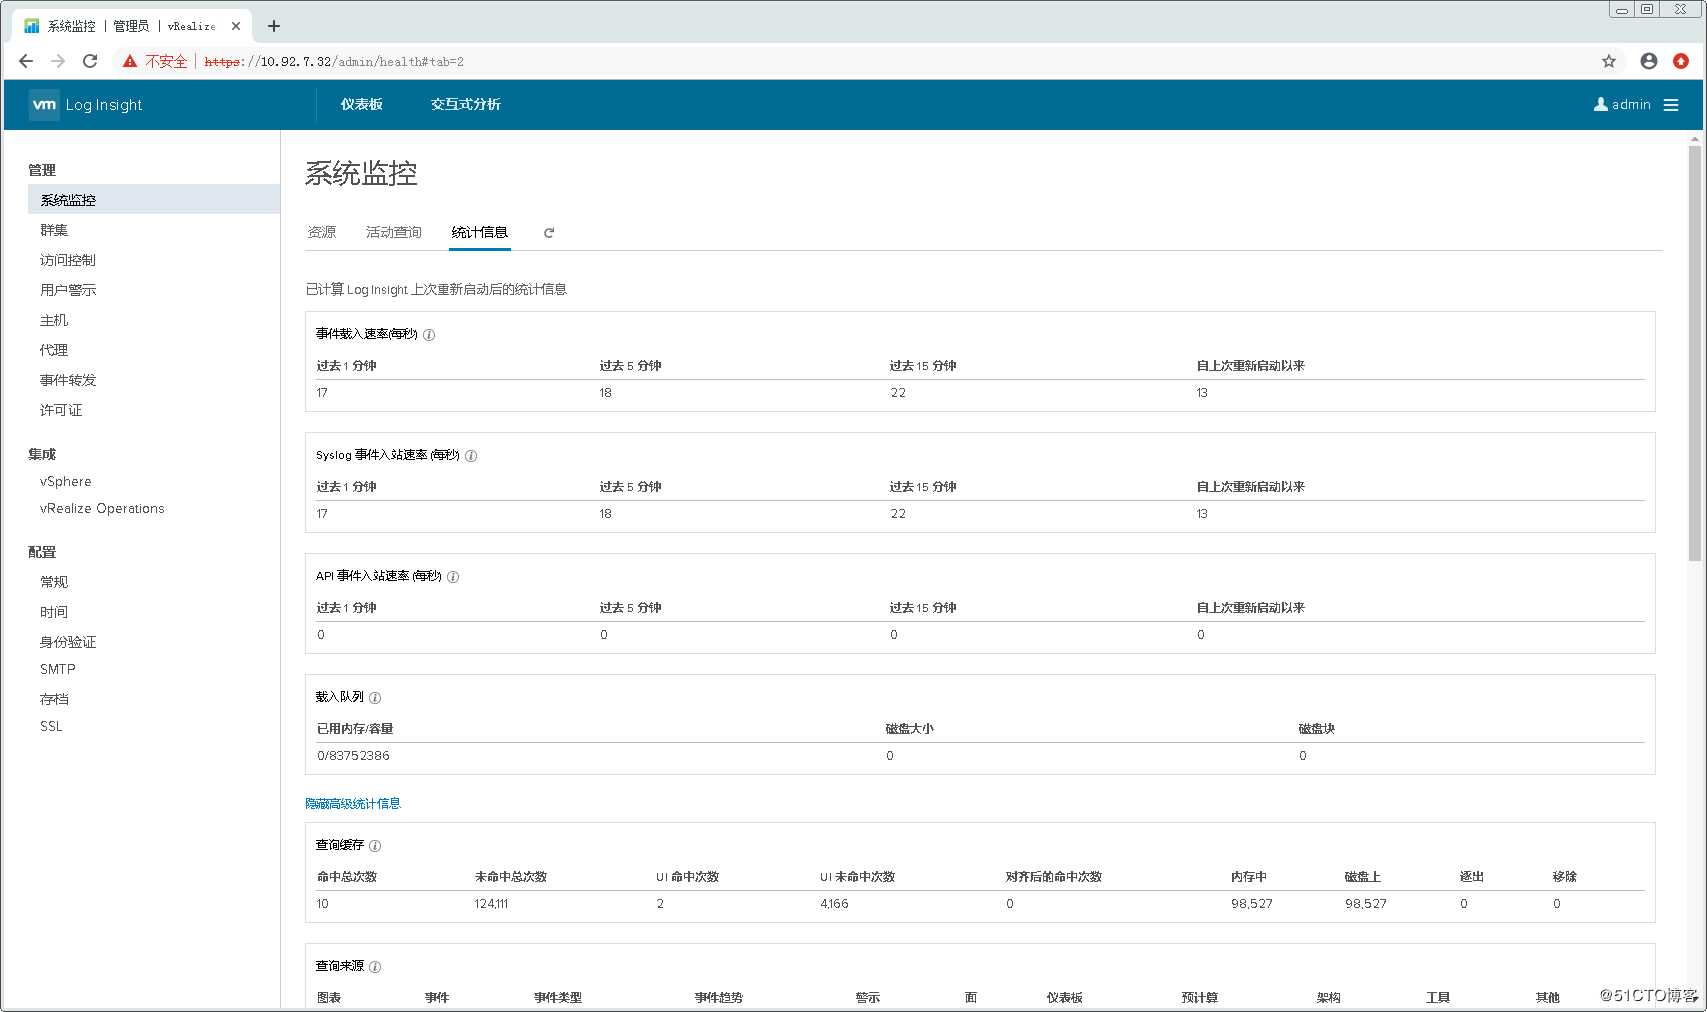This screenshot has width=1707, height=1012.
Task: Open info icon next to 载入队列
Action: [375, 698]
